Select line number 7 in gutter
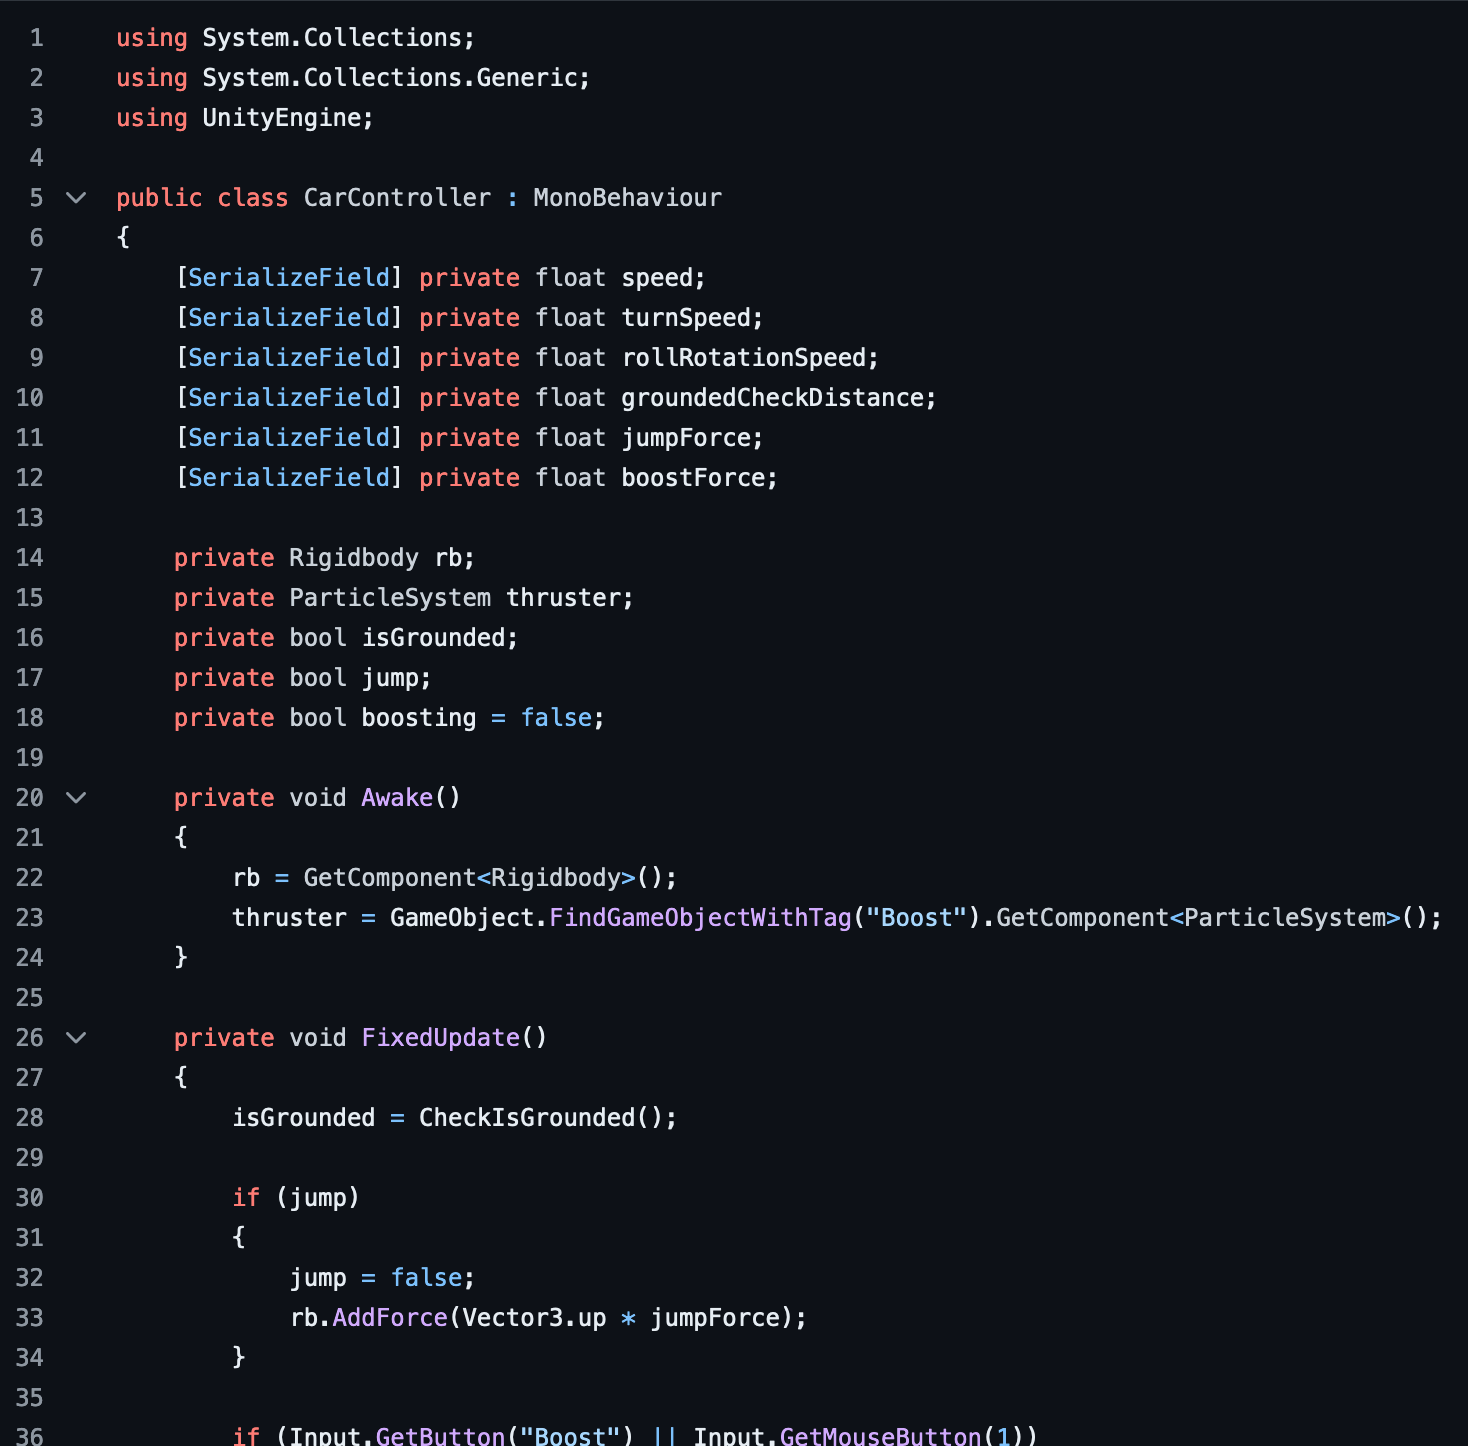Viewport: 1468px width, 1446px height. pyautogui.click(x=37, y=278)
